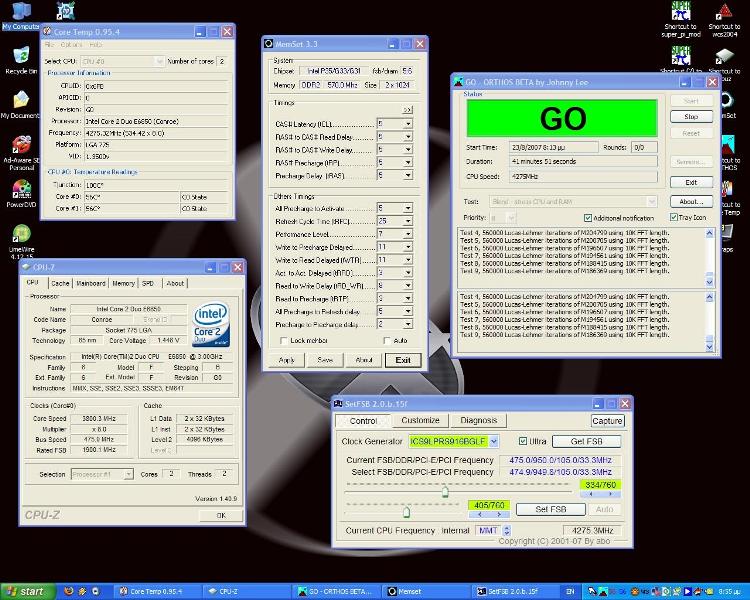Open Shortcut to super_pi_mod desktop icon
Image resolution: width=750 pixels, height=600 pixels.
[x=681, y=19]
